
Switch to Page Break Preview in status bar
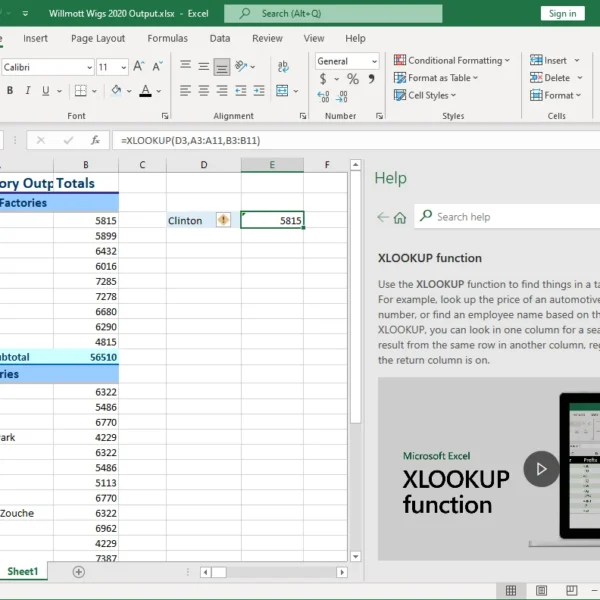click(x=571, y=590)
